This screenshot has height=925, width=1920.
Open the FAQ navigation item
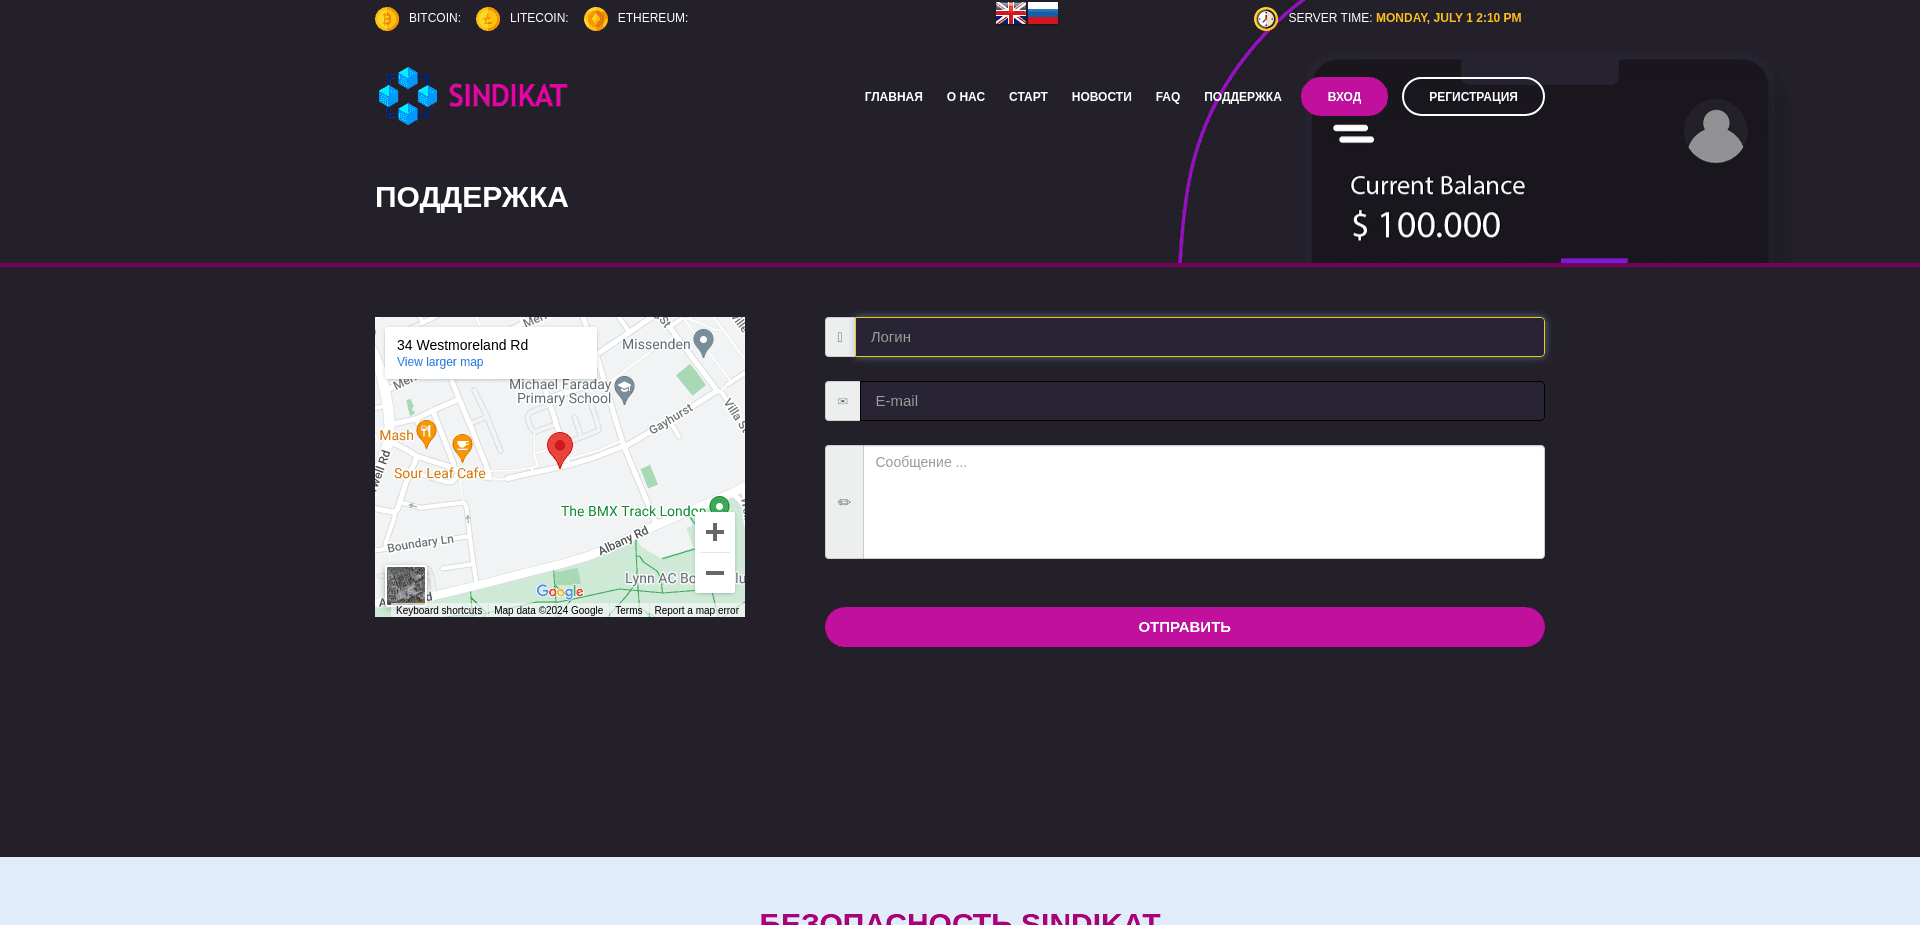(1167, 96)
